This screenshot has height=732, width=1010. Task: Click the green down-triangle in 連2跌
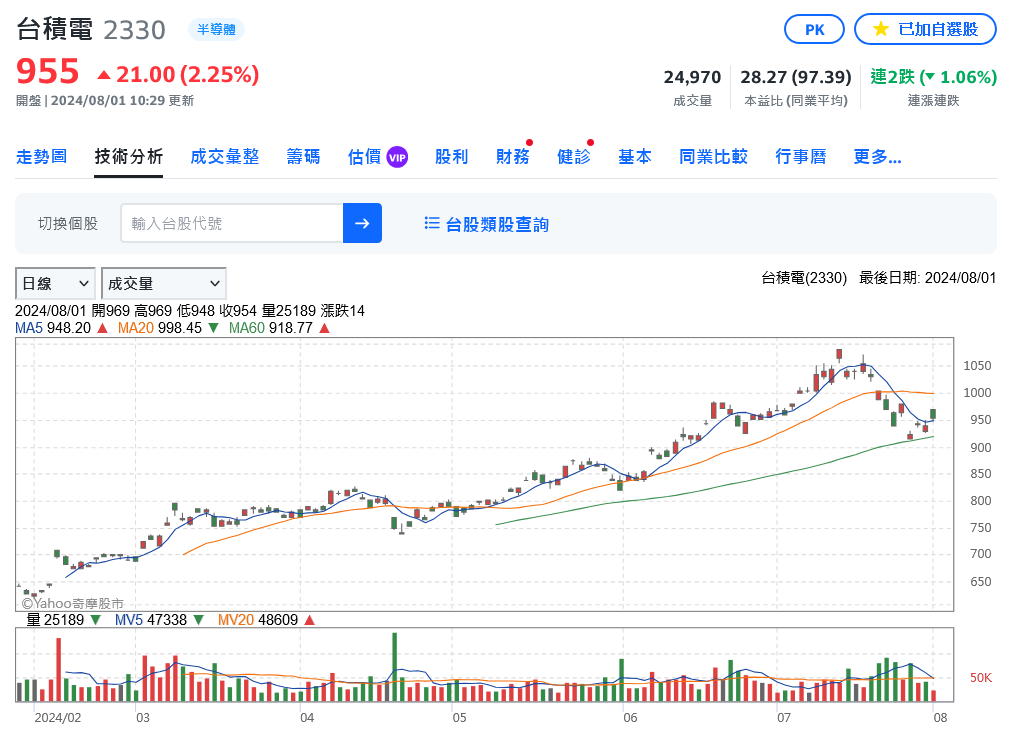click(x=928, y=77)
